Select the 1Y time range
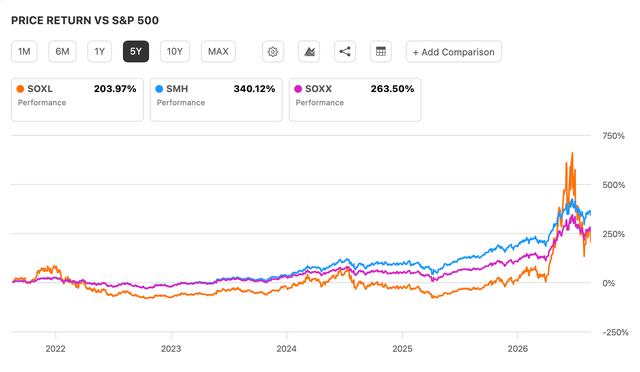This screenshot has width=640, height=372. click(100, 52)
